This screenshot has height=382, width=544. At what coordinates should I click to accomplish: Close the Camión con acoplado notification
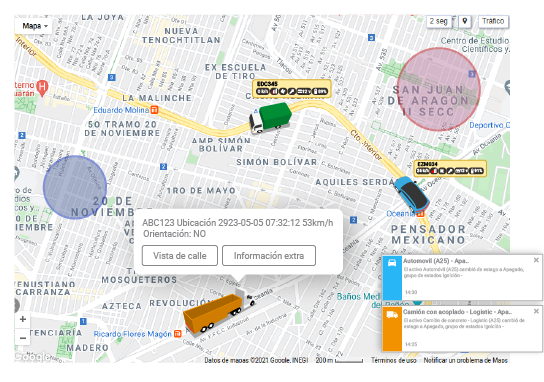pos(536,311)
